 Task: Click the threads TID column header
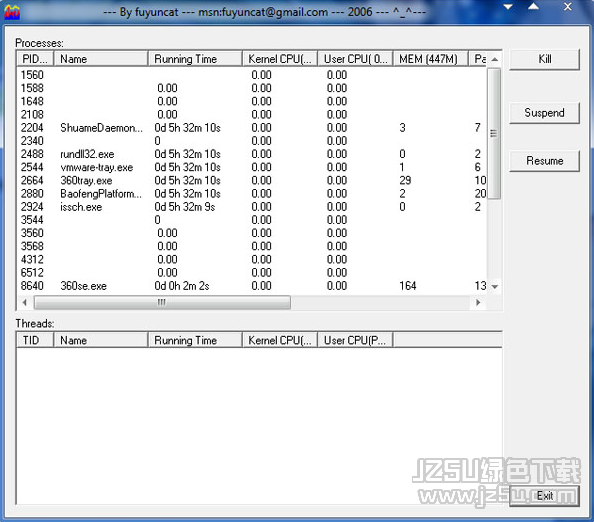point(35,340)
